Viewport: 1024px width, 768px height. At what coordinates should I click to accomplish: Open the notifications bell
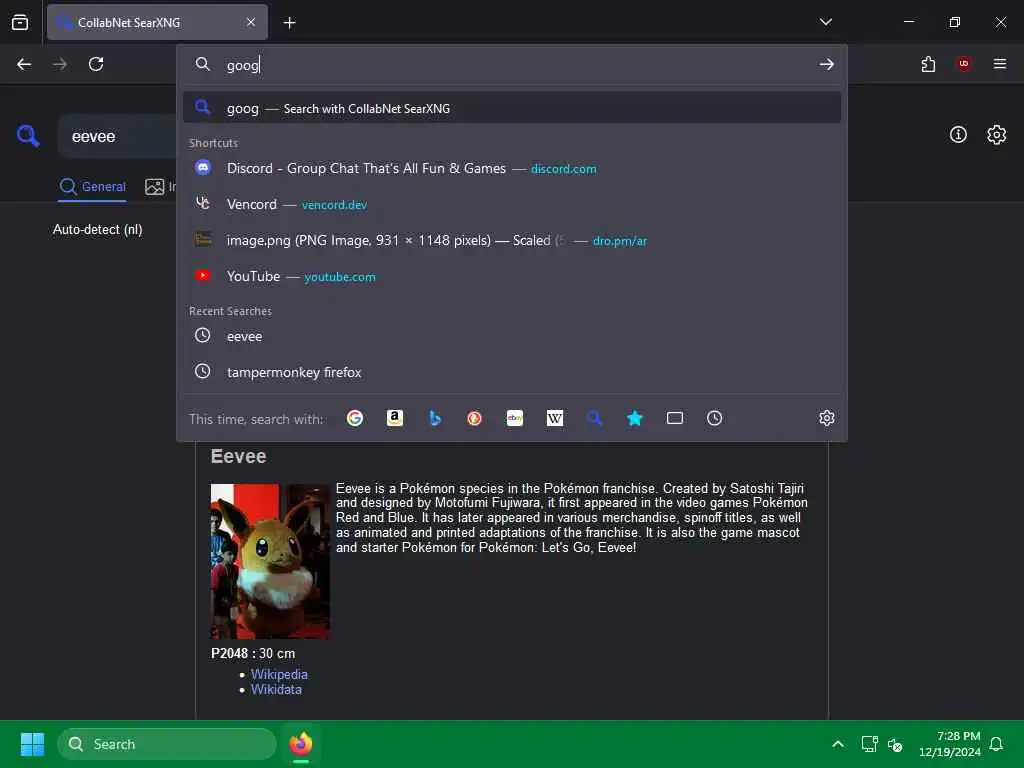(x=996, y=744)
